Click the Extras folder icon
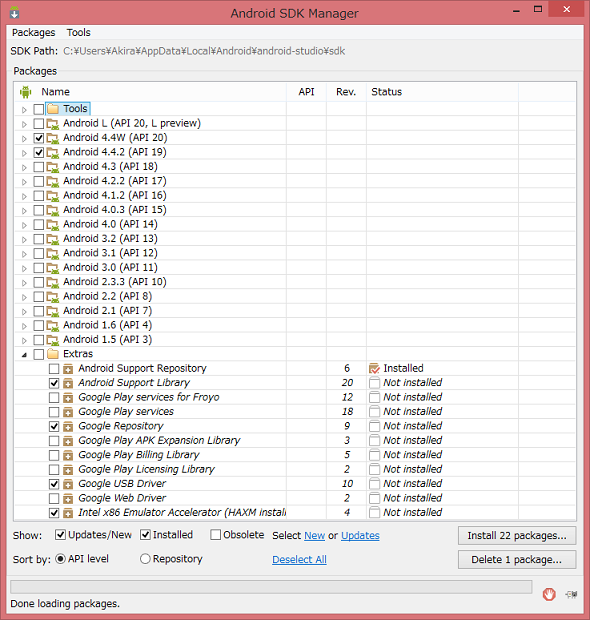Image resolution: width=590 pixels, height=620 pixels. tap(53, 354)
